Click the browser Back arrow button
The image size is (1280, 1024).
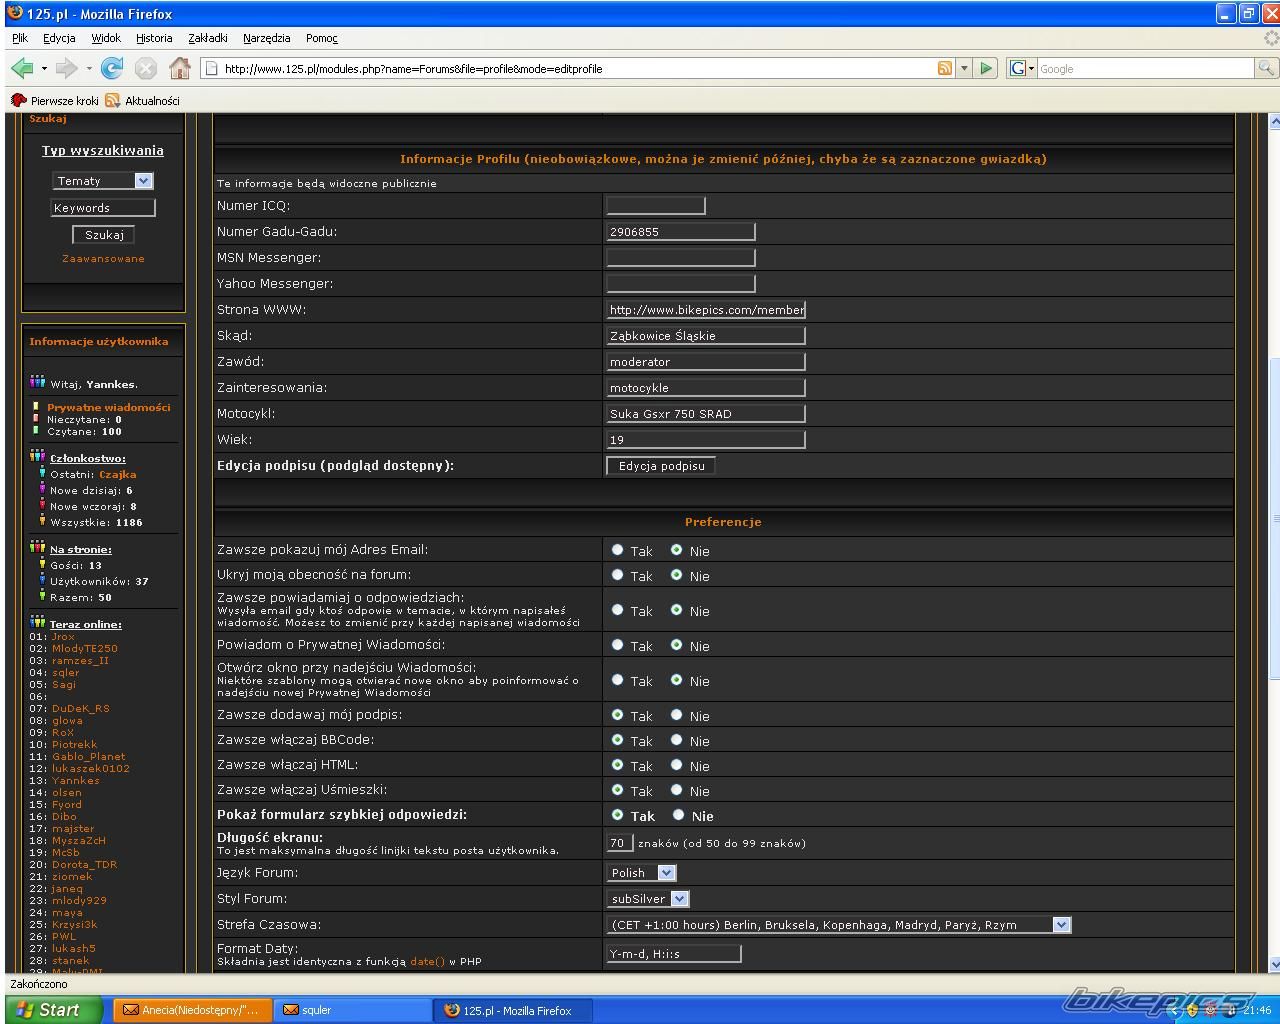[x=21, y=68]
